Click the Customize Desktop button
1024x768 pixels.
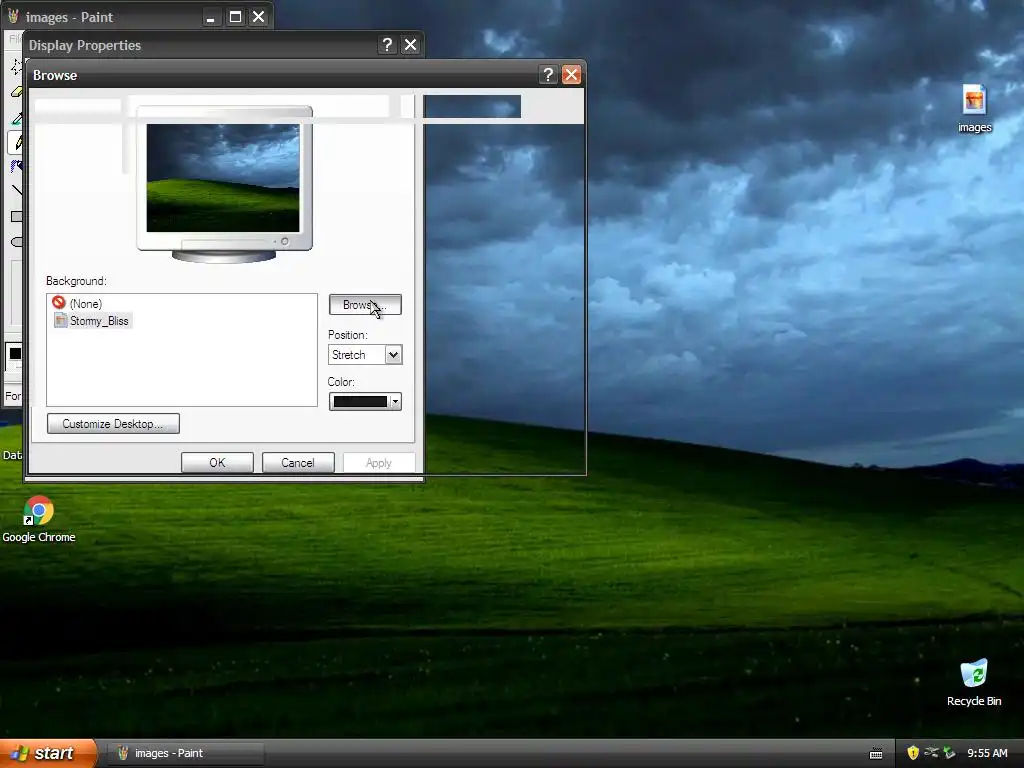point(113,423)
